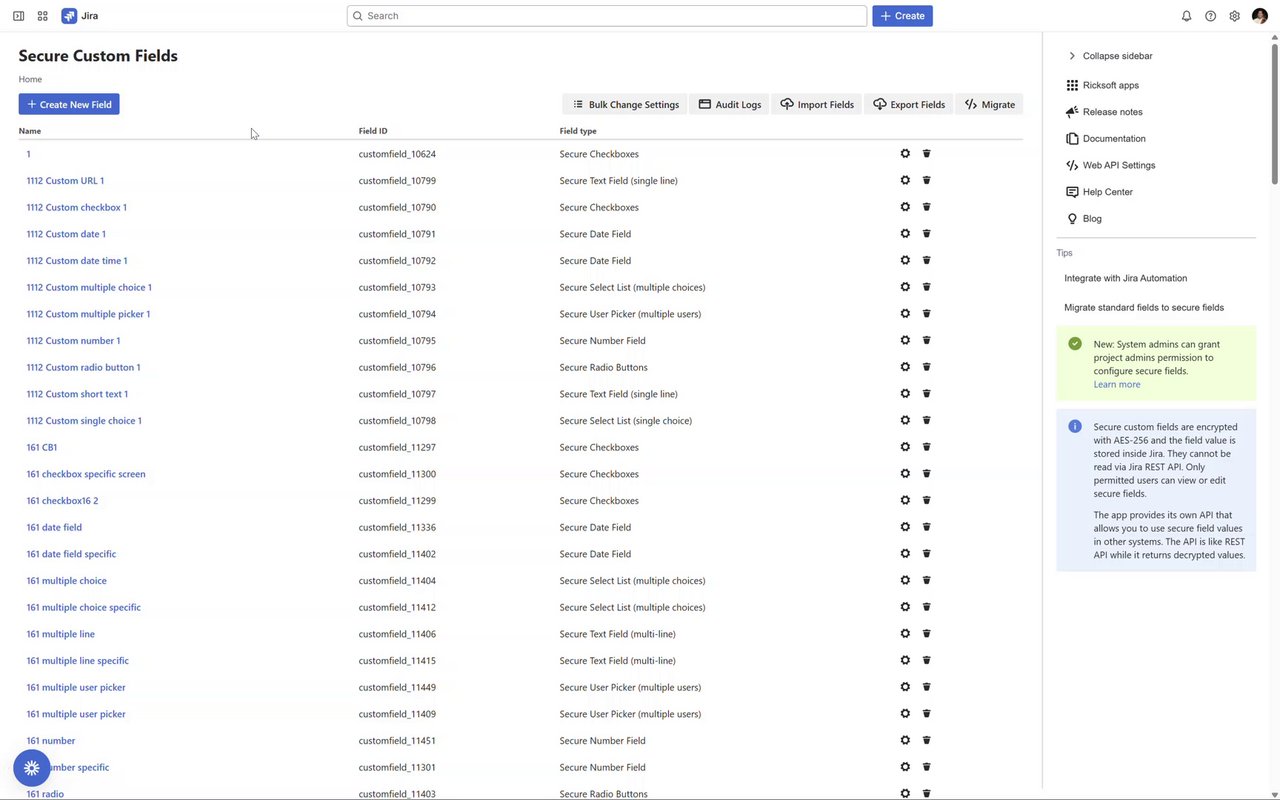Click Create New Field button

pos(69,104)
